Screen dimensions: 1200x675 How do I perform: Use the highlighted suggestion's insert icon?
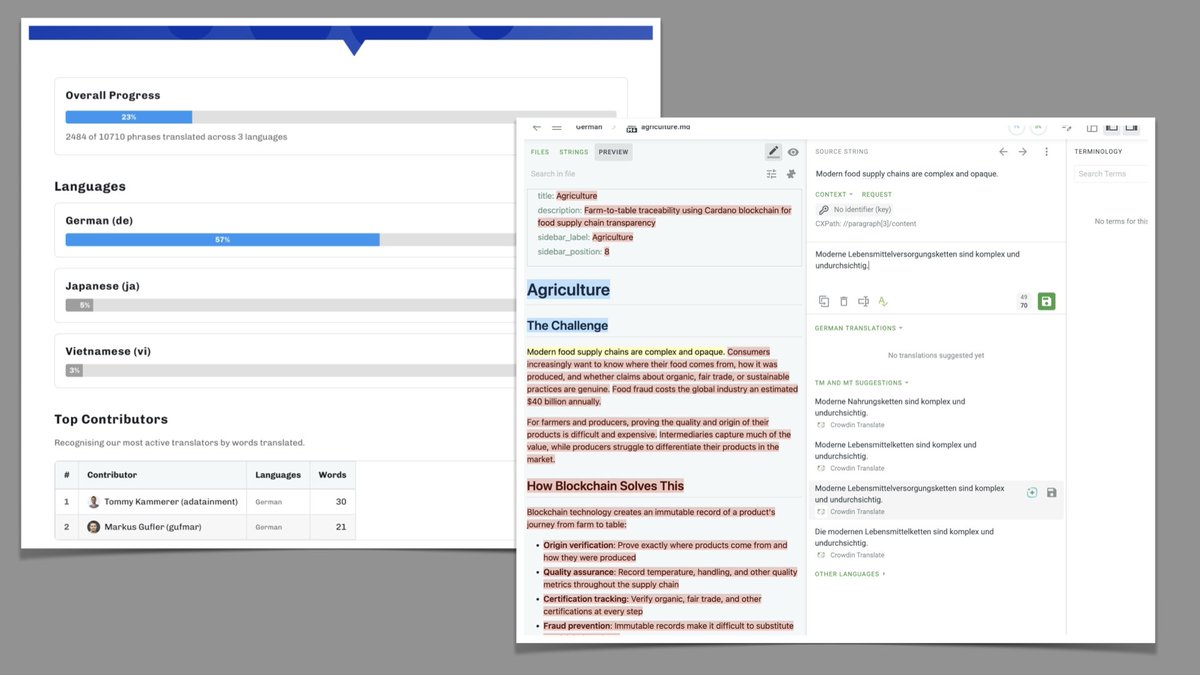point(1032,492)
